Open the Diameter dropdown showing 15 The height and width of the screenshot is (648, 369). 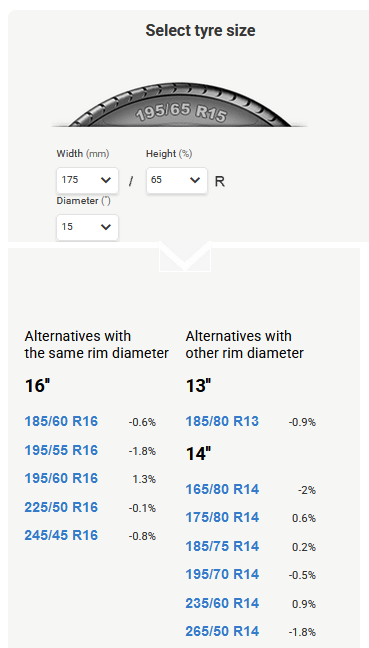pyautogui.click(x=87, y=227)
